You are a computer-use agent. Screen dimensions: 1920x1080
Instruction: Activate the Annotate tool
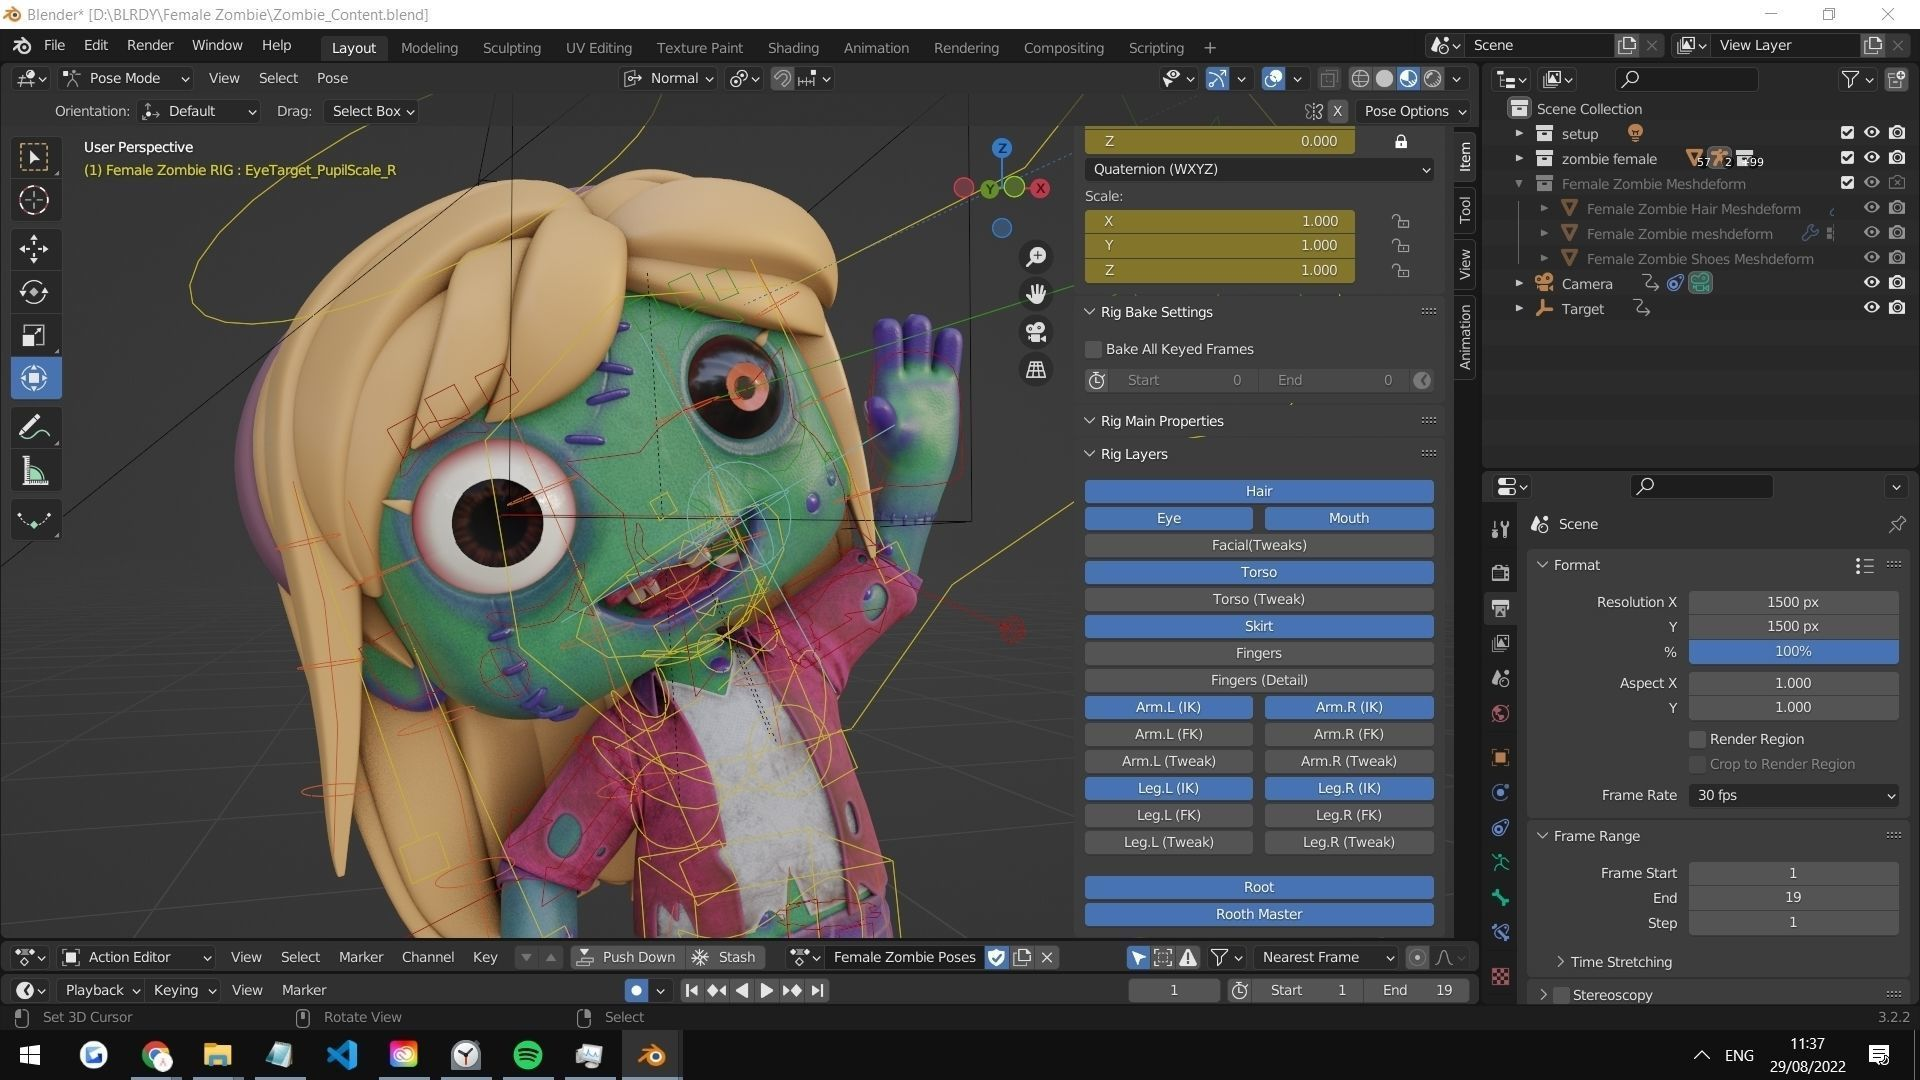click(34, 428)
